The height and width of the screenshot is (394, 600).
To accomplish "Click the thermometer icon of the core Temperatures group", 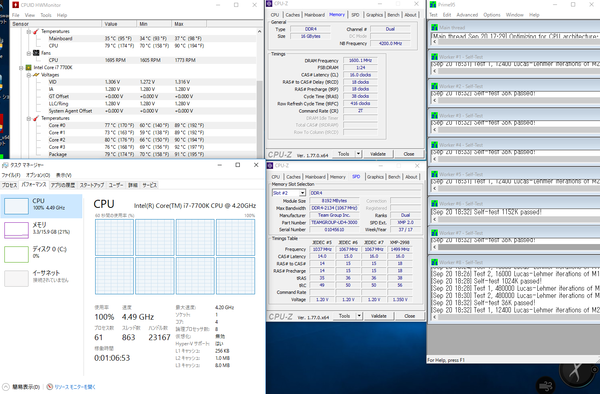I will pos(36,118).
